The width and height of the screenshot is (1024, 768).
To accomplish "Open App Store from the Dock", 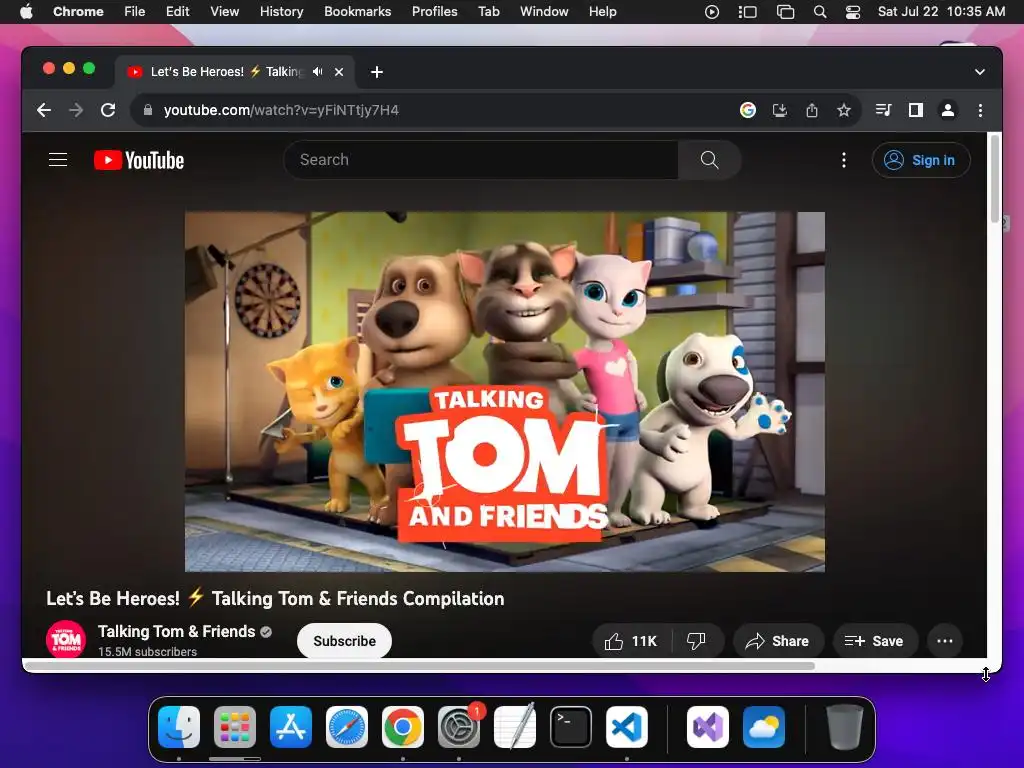I will point(291,727).
